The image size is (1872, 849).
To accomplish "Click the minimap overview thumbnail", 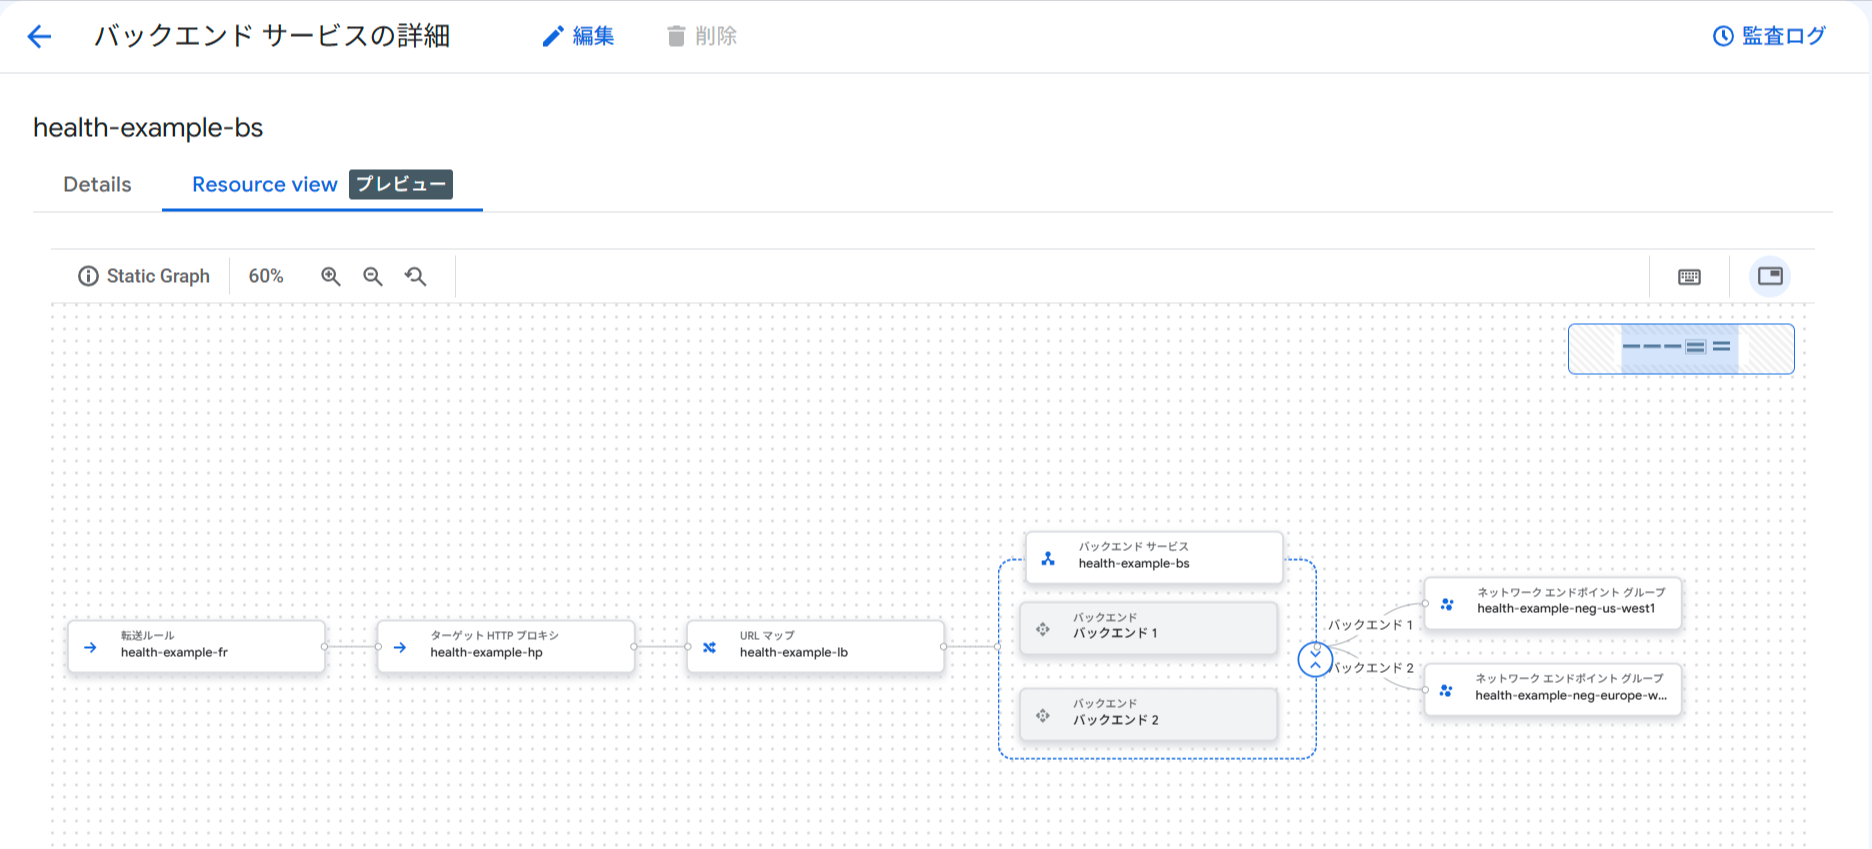I will pyautogui.click(x=1681, y=349).
